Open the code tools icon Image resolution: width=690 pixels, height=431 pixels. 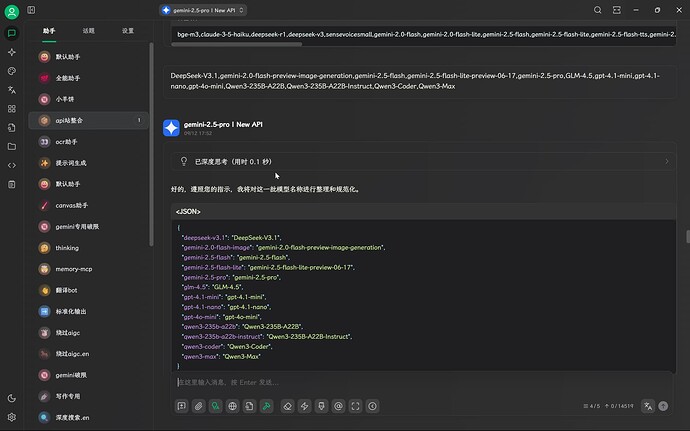pos(12,166)
